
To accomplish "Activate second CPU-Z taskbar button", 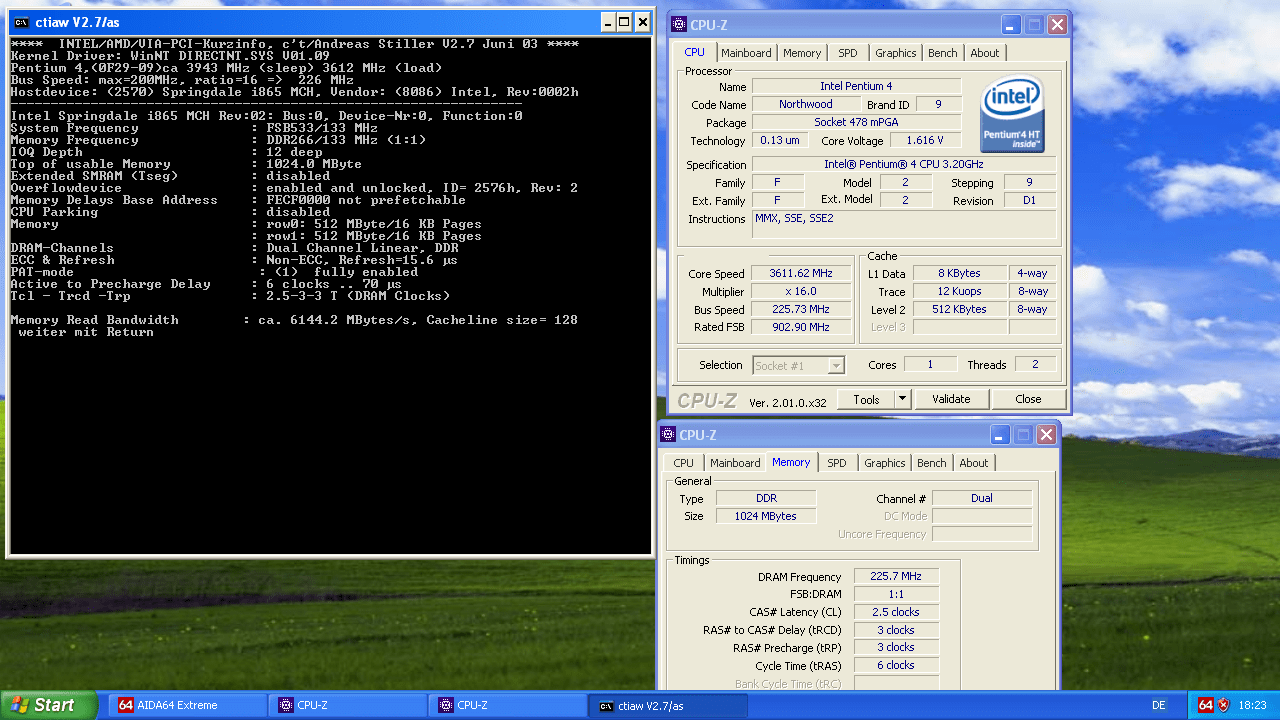I will click(x=508, y=705).
